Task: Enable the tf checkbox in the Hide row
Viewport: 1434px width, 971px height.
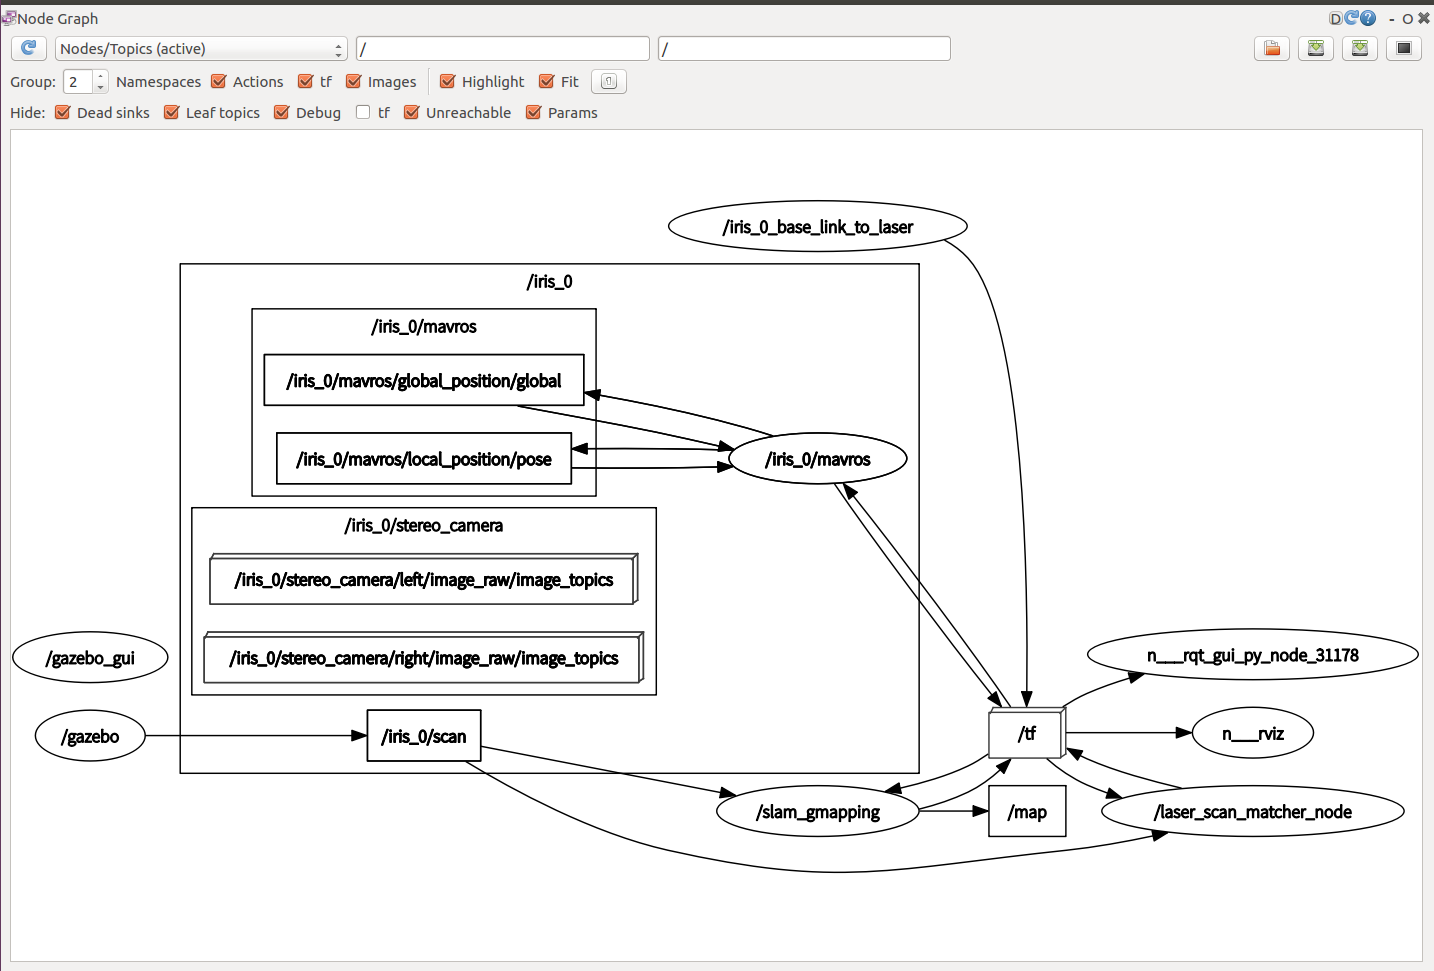Action: 363,112
